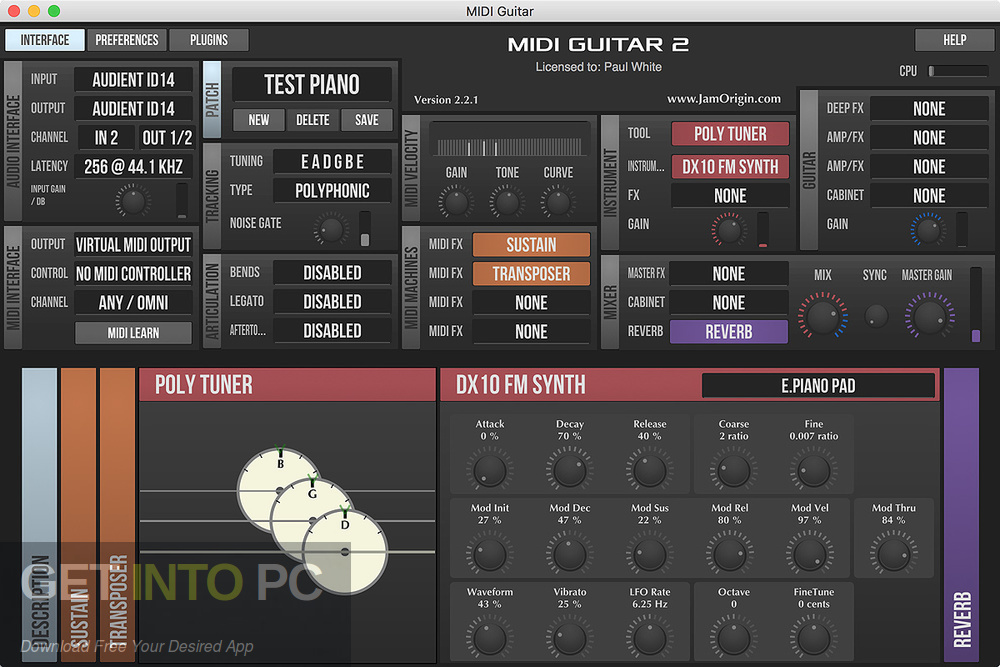
Task: Click the Decay knob
Action: [570, 471]
